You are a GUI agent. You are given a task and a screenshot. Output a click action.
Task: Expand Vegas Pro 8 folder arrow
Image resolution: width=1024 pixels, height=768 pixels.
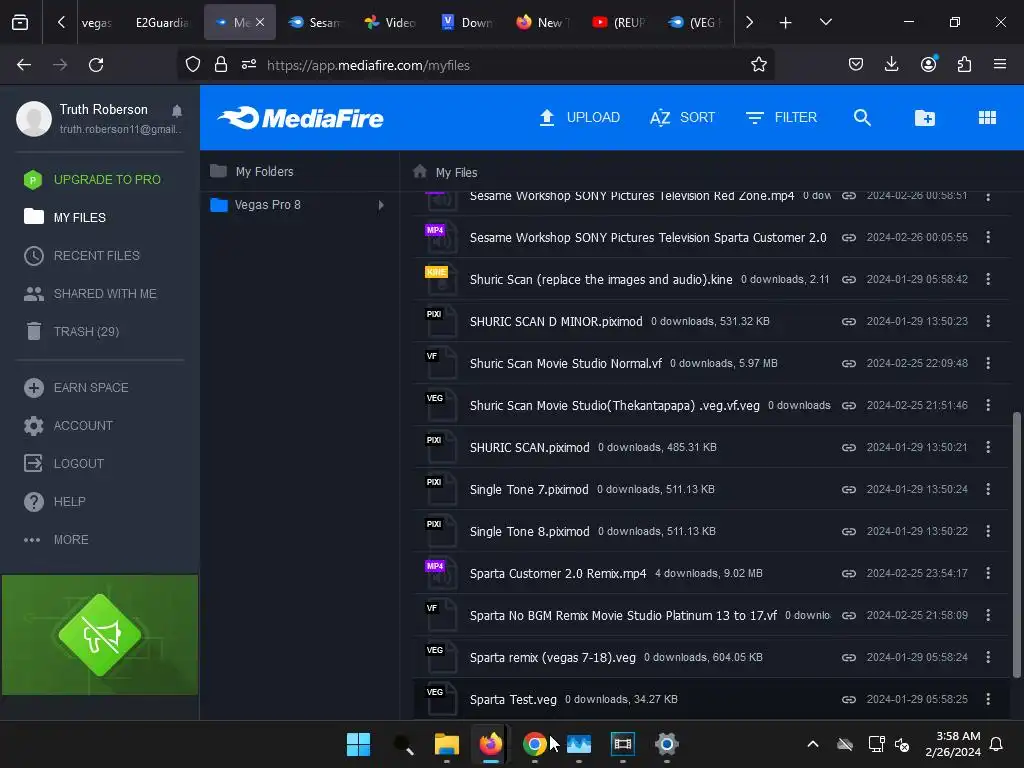(381, 205)
